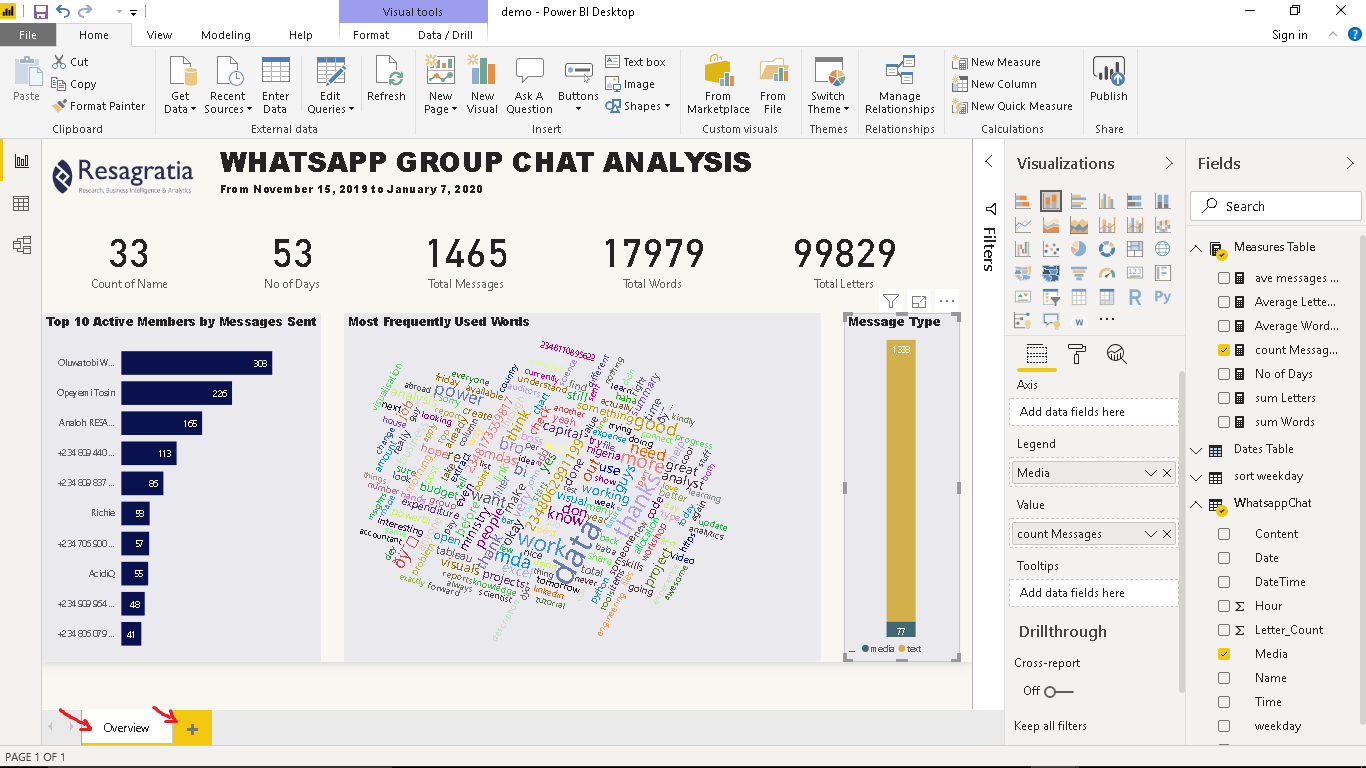This screenshot has width=1366, height=768.
Task: Collapse the Measures Table group
Action: (x=1196, y=247)
